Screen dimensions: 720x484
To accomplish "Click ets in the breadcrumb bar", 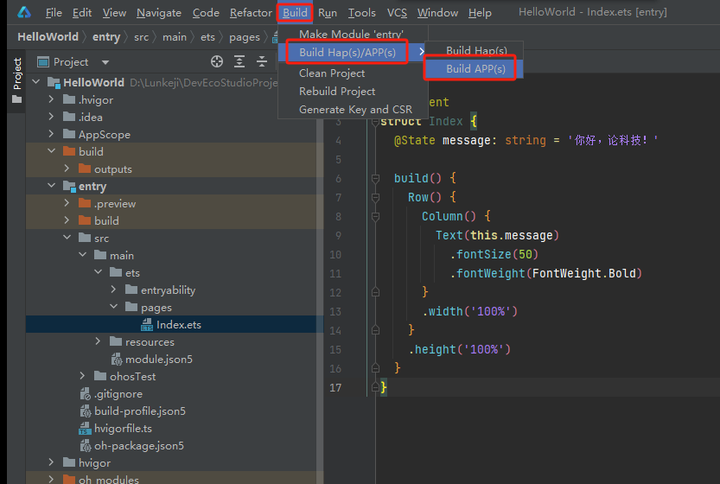I will 208,37.
